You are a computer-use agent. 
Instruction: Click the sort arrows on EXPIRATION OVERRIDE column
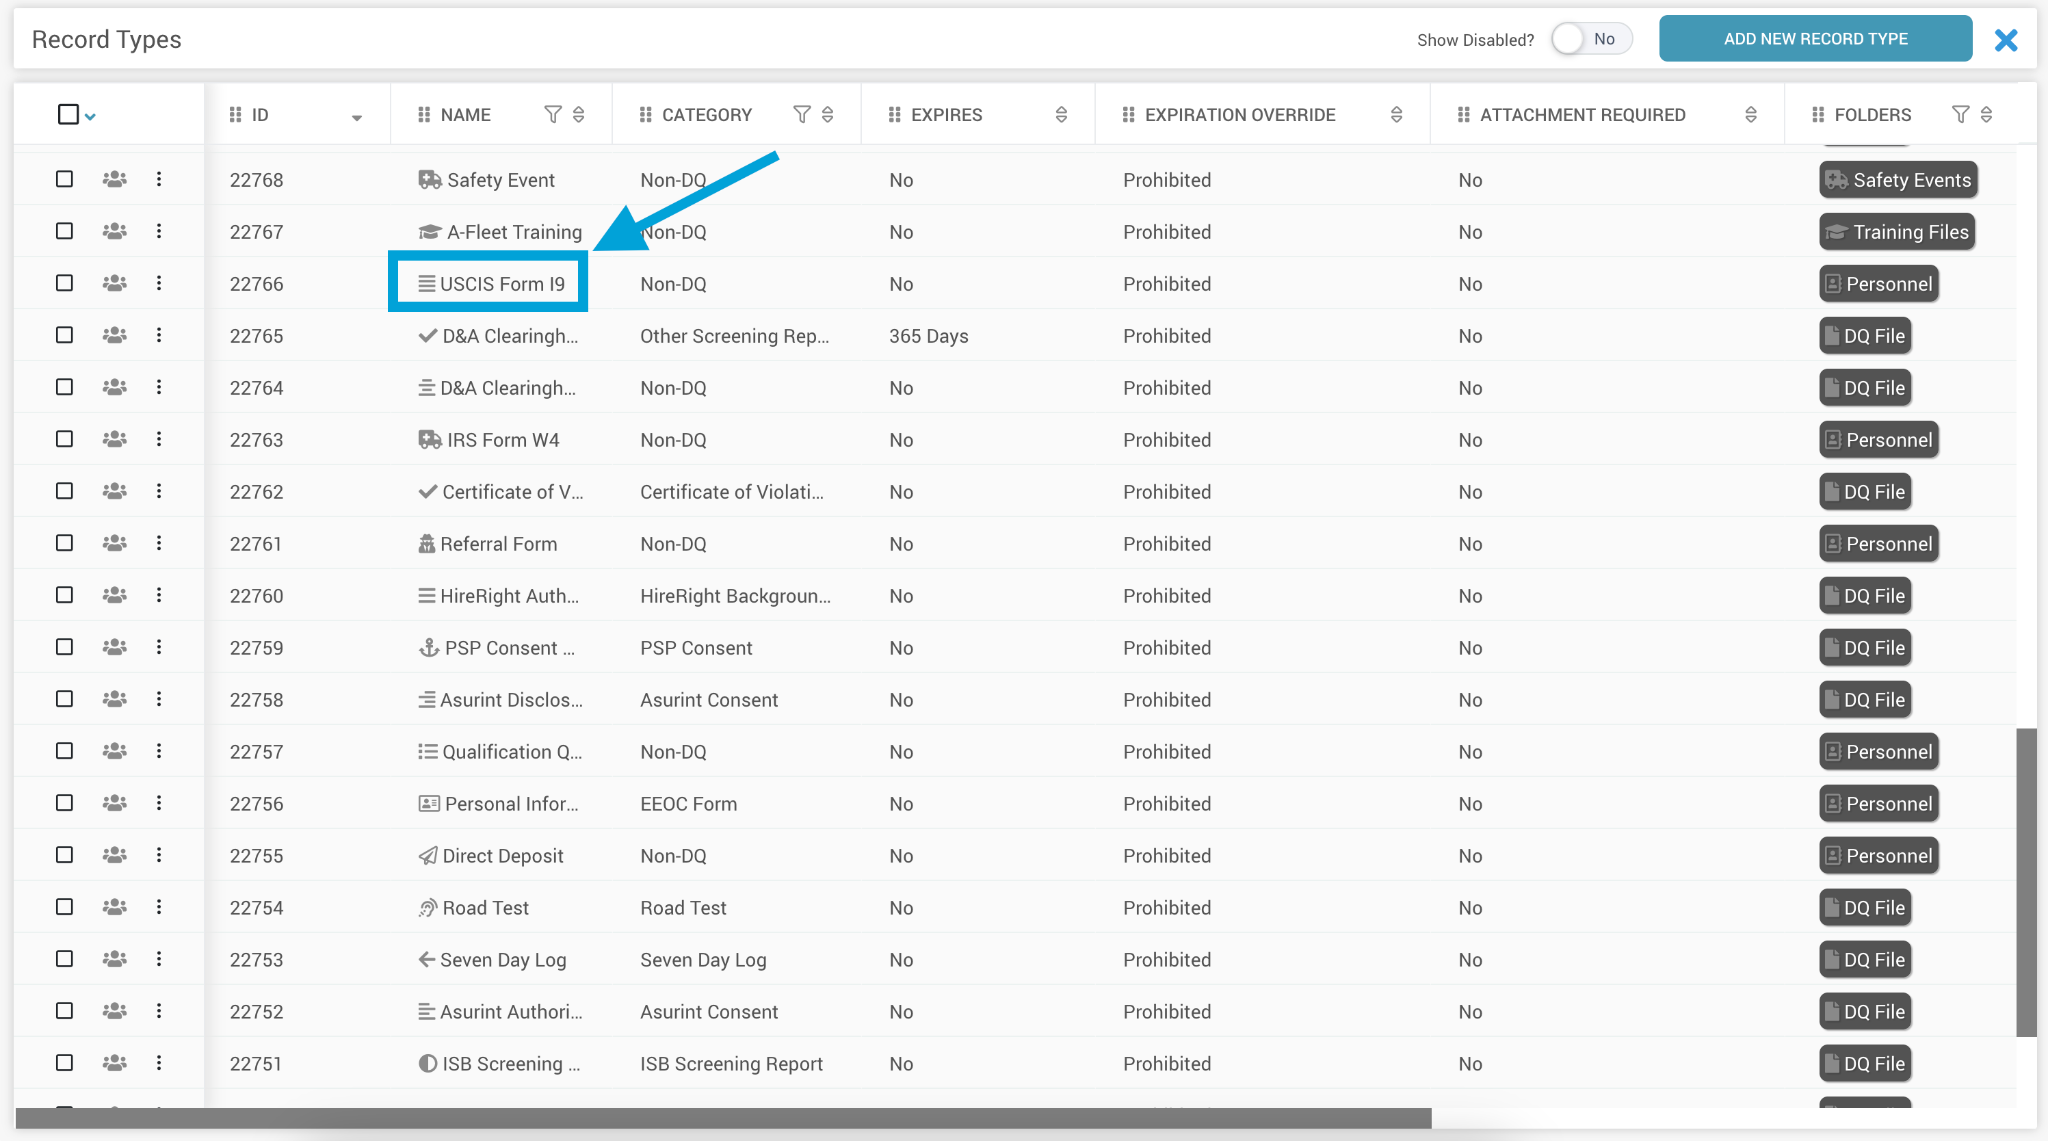1396,115
